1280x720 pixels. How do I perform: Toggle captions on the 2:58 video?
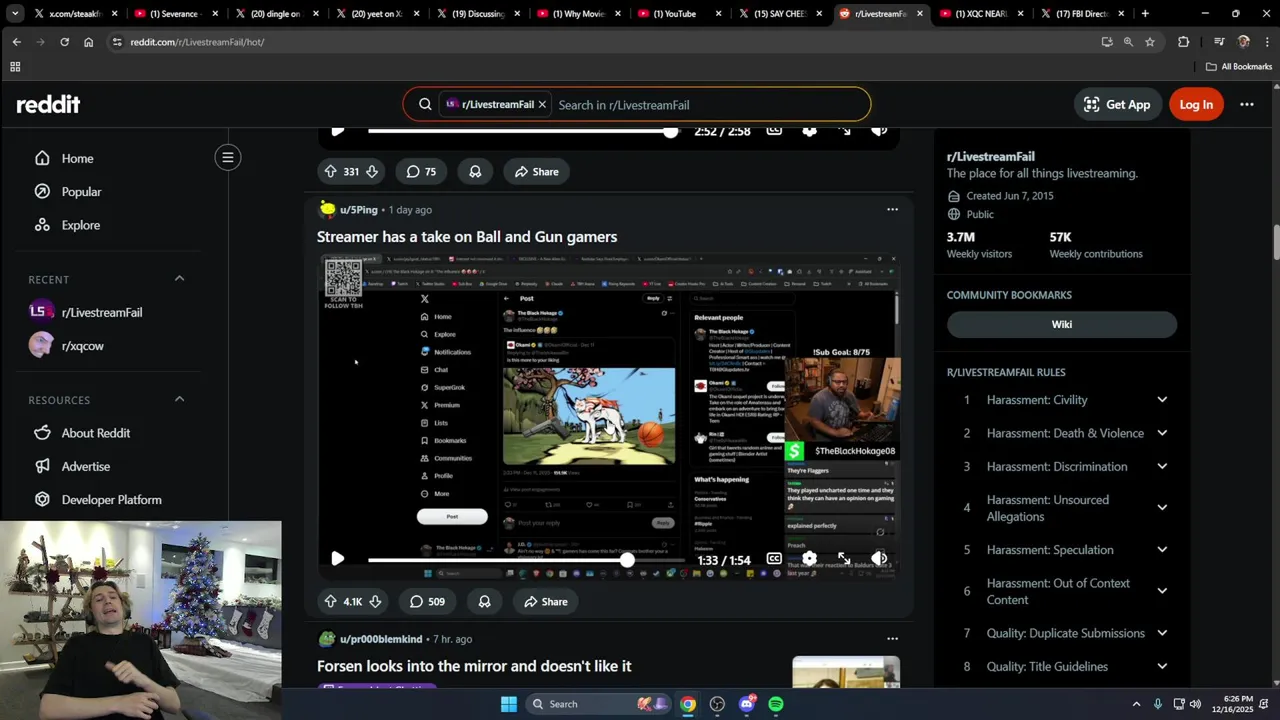pyautogui.click(x=774, y=131)
